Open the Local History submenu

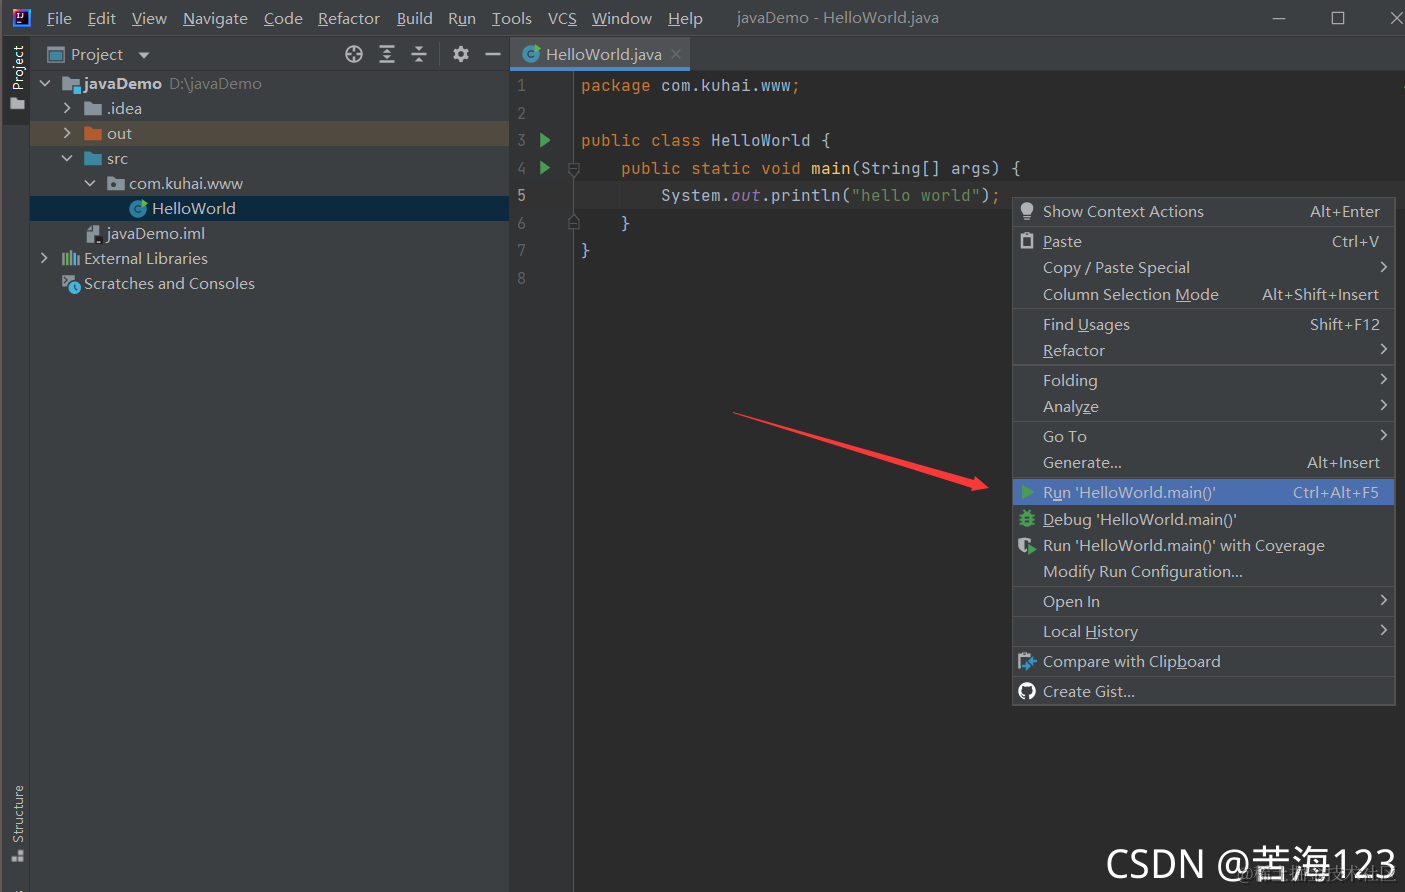(1204, 631)
